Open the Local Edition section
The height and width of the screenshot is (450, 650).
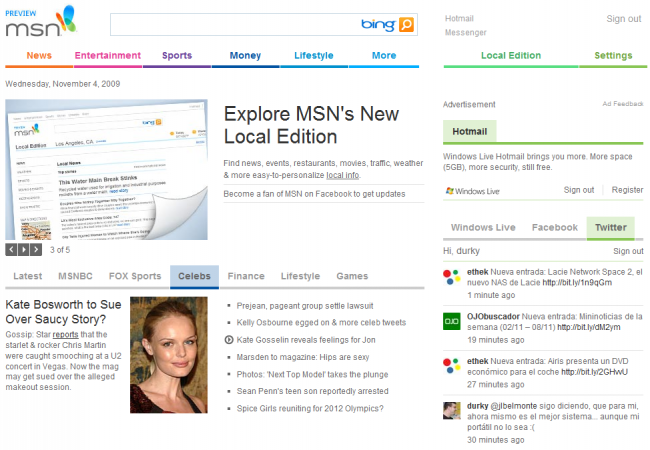coord(511,56)
